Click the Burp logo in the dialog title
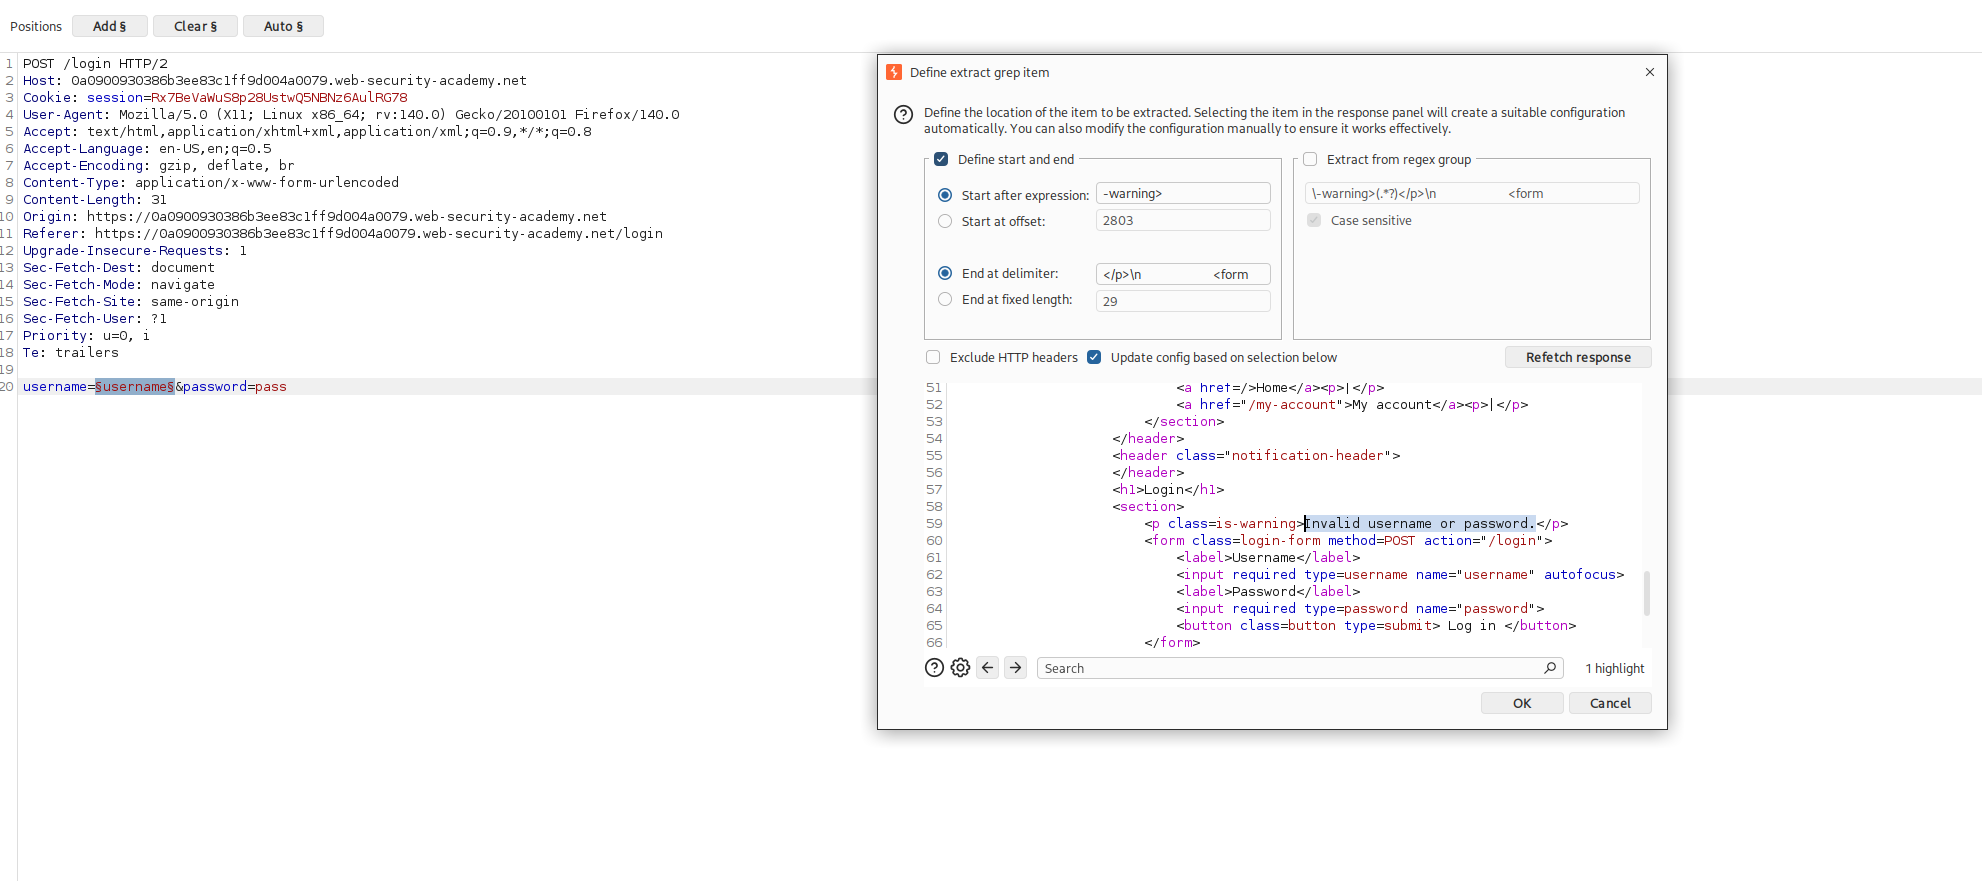Image resolution: width=1982 pixels, height=881 pixels. click(x=894, y=72)
